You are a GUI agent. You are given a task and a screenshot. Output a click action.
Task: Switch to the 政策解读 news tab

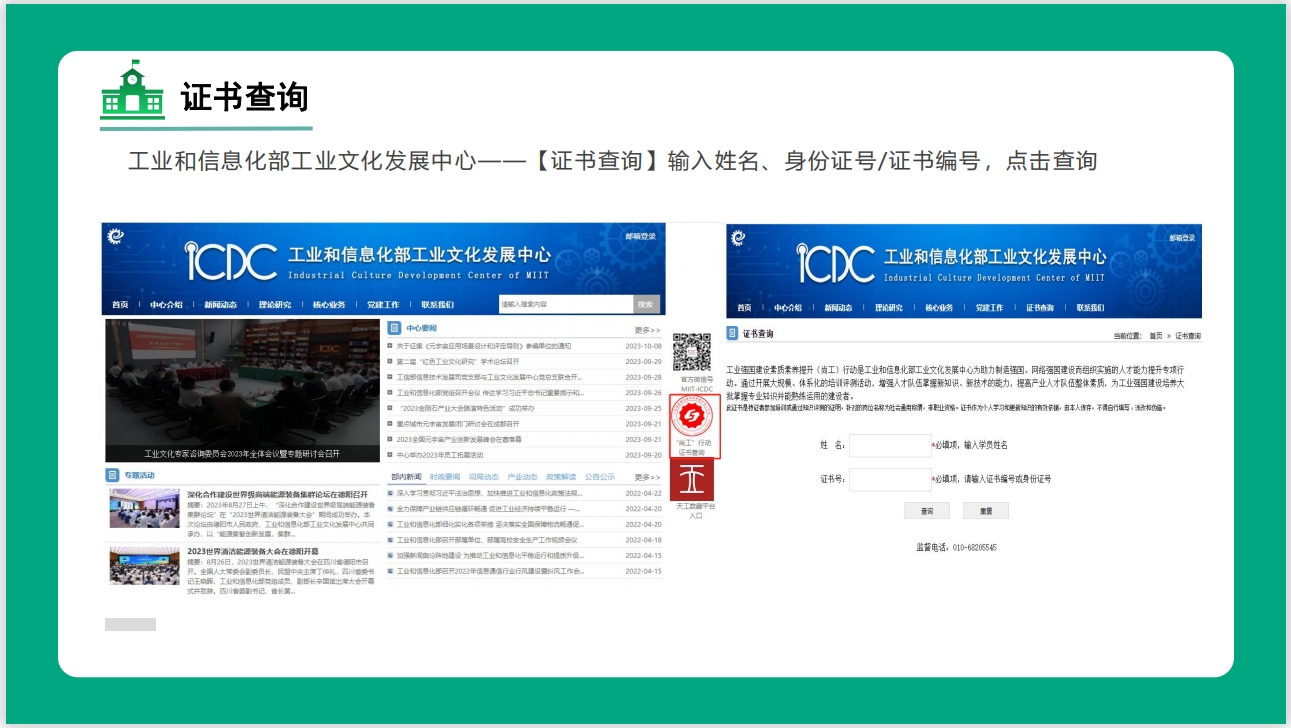click(561, 477)
